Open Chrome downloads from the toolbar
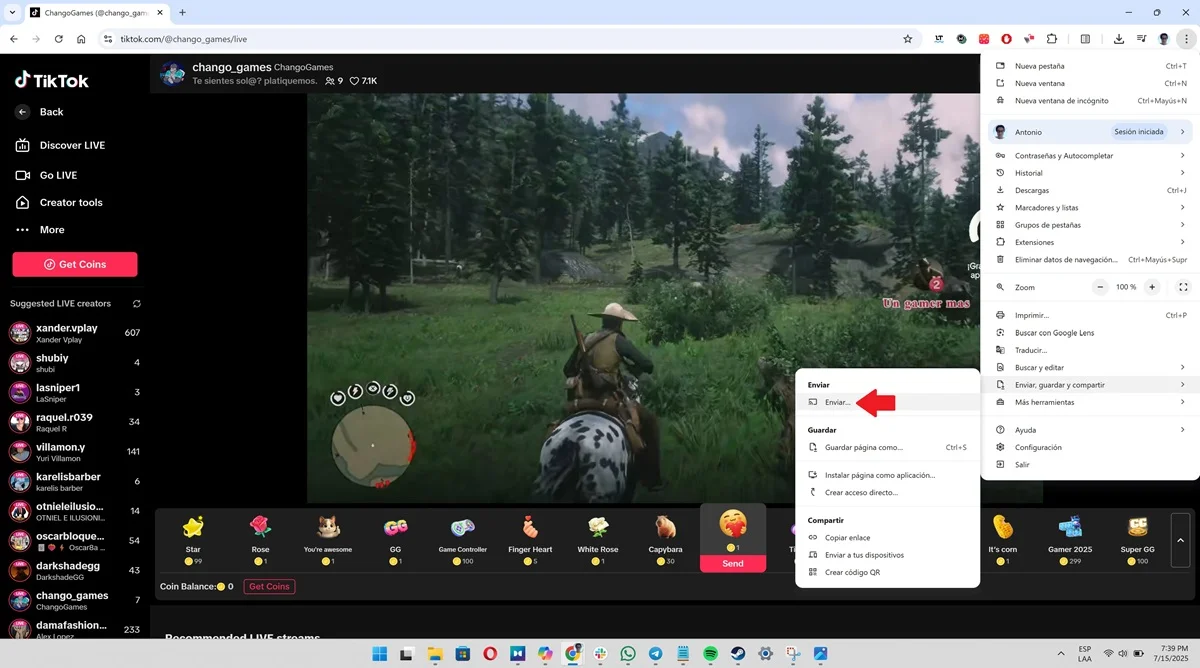 [x=1118, y=39]
